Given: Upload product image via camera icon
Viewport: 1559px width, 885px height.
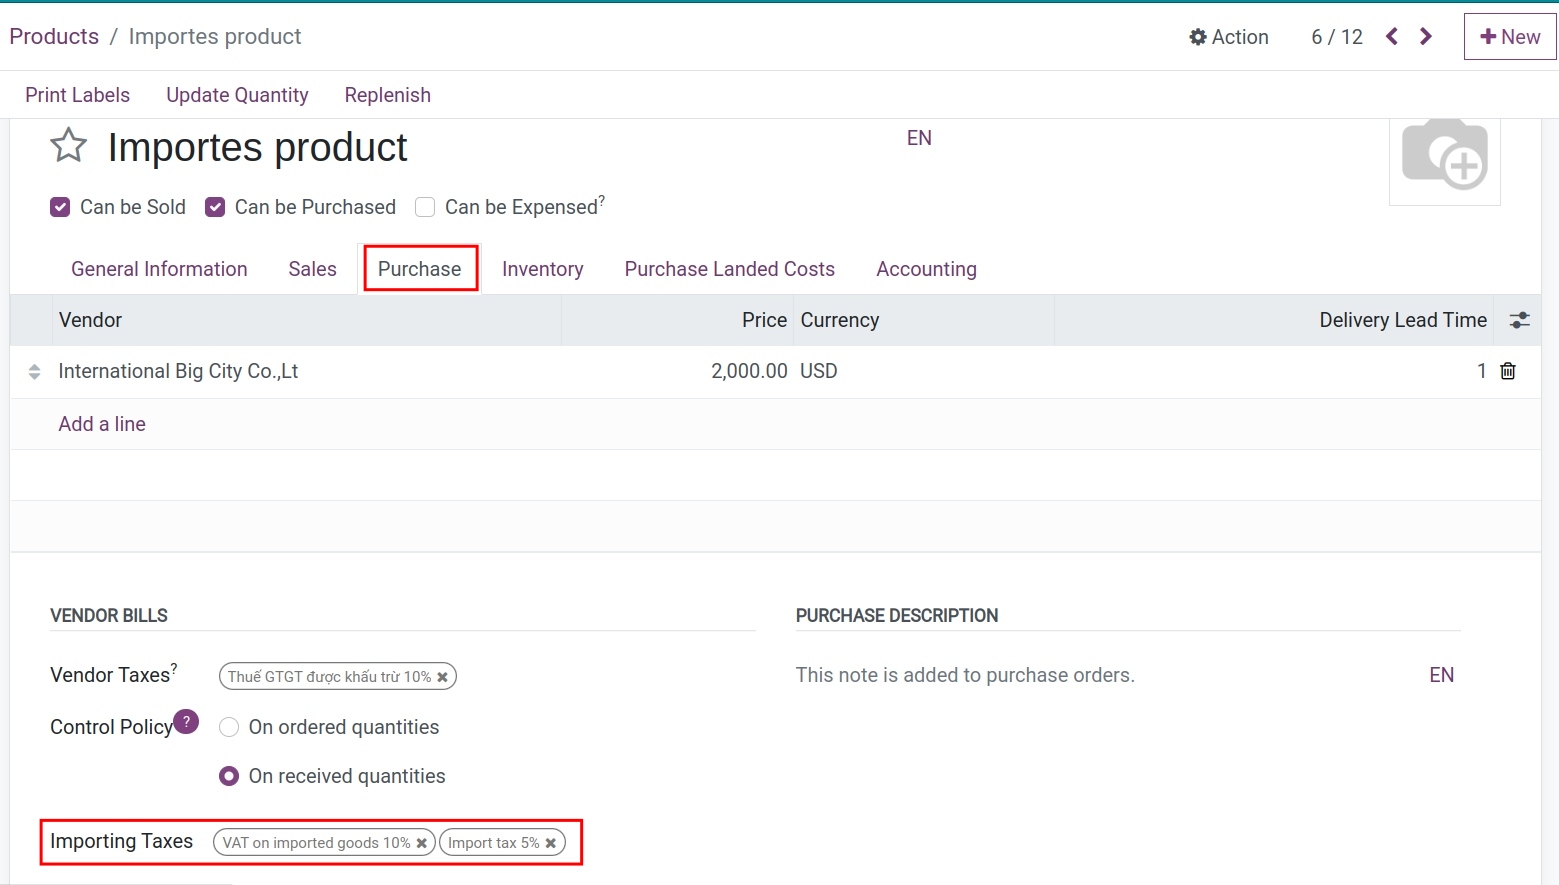Looking at the screenshot, I should pos(1444,156).
